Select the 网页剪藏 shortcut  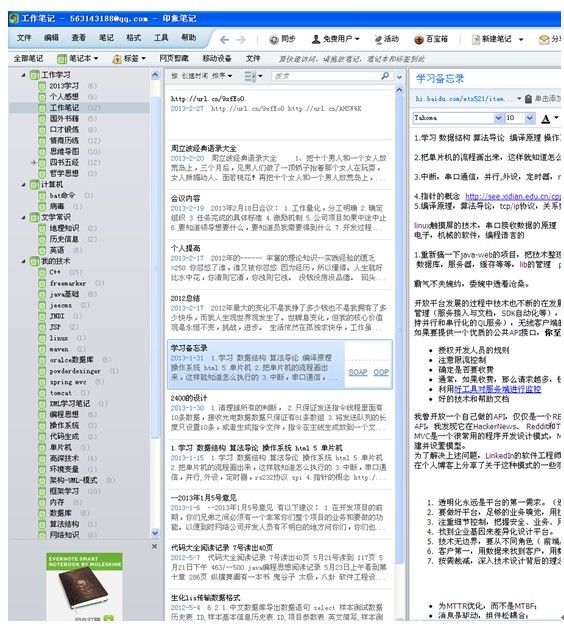174,59
